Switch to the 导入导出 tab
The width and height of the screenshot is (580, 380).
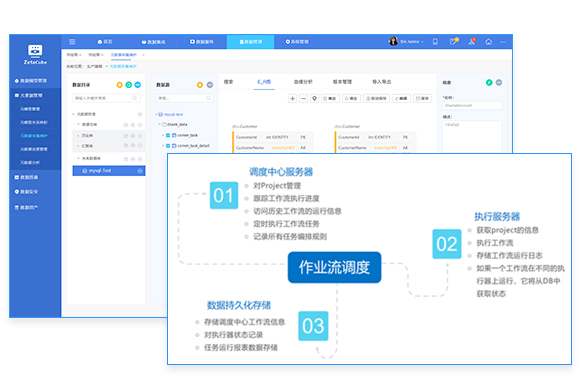click(381, 82)
